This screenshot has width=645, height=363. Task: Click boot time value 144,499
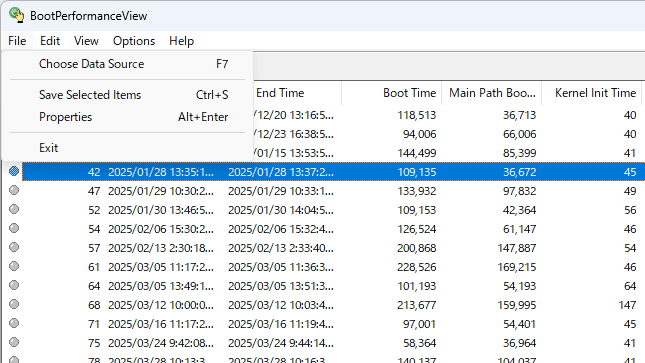pos(416,153)
